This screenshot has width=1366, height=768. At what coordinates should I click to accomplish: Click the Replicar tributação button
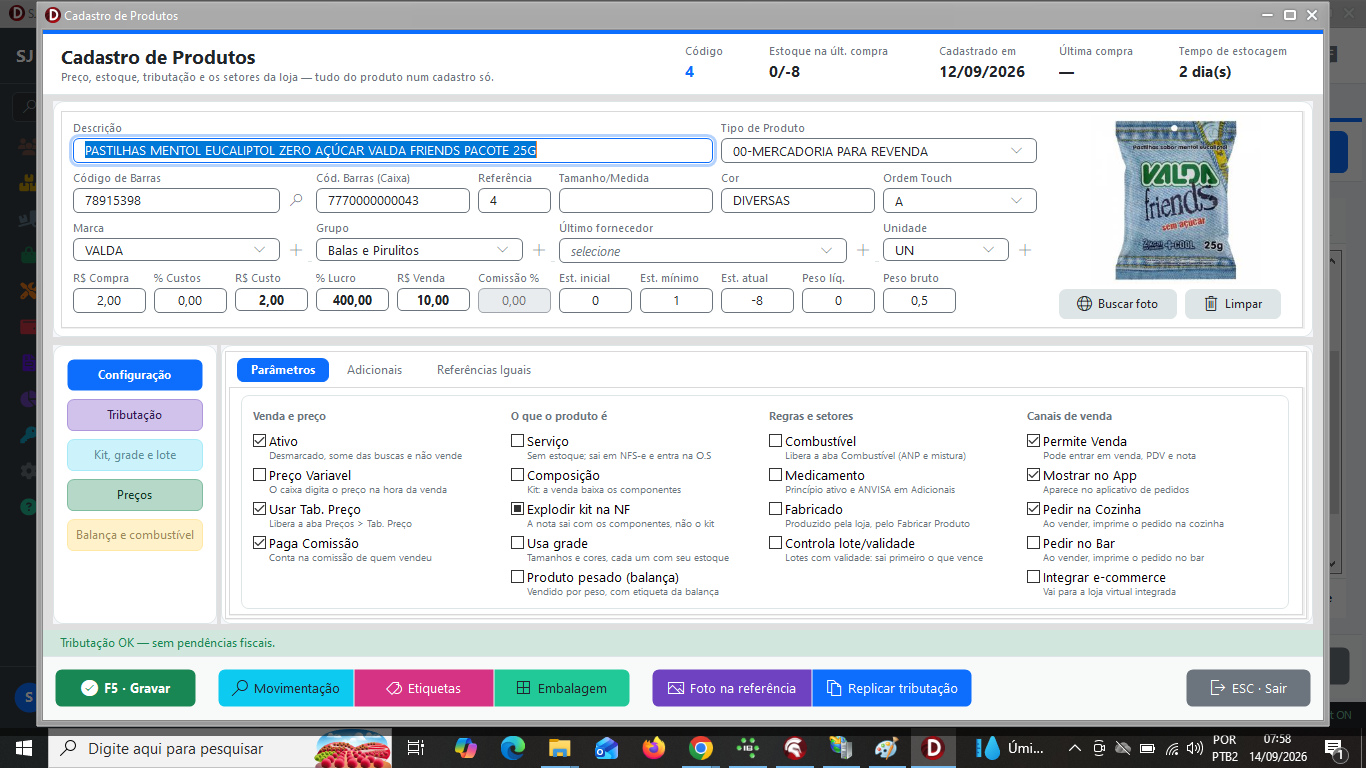(x=892, y=688)
